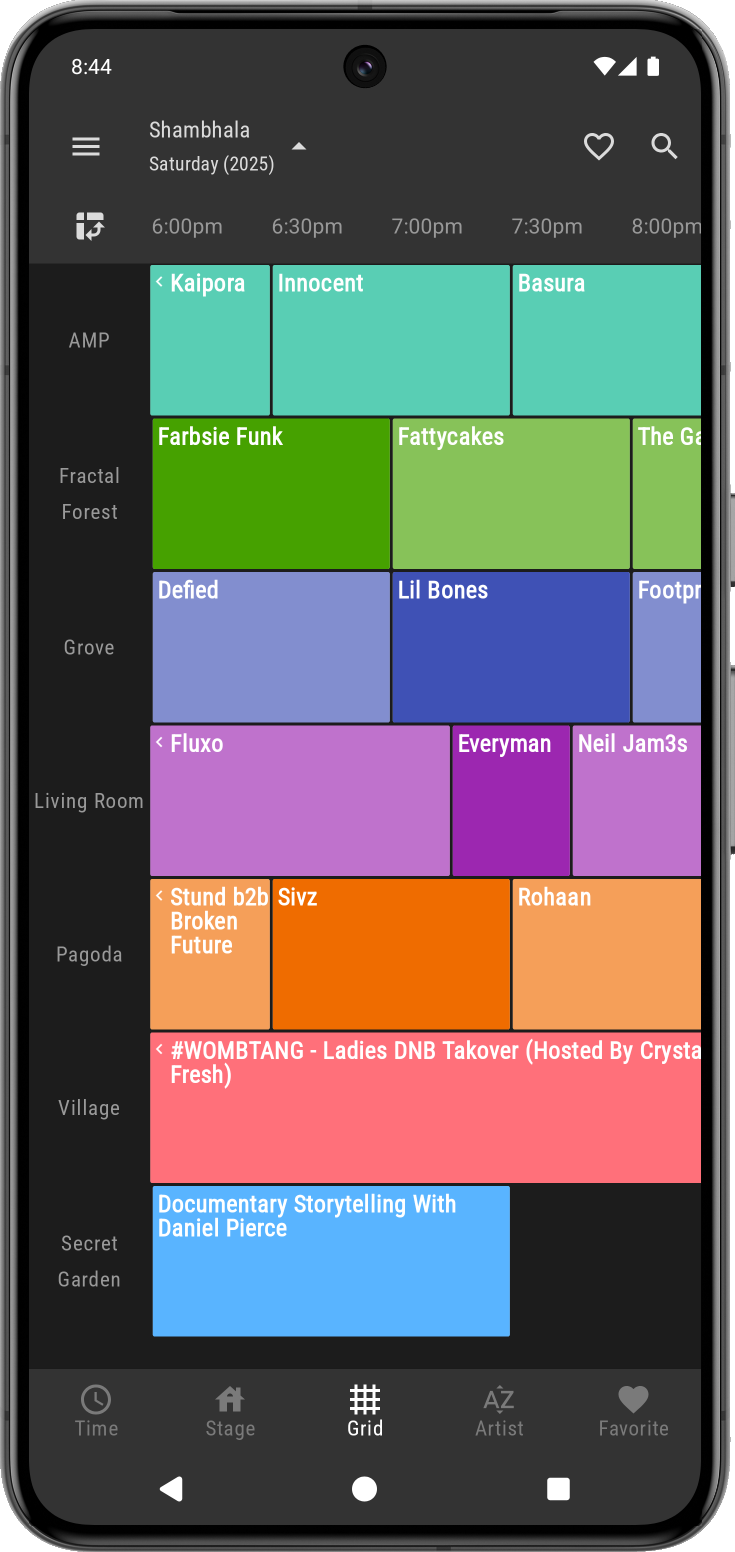Open the Lil Bones event block
This screenshot has height=1552, width=735.
coord(511,646)
